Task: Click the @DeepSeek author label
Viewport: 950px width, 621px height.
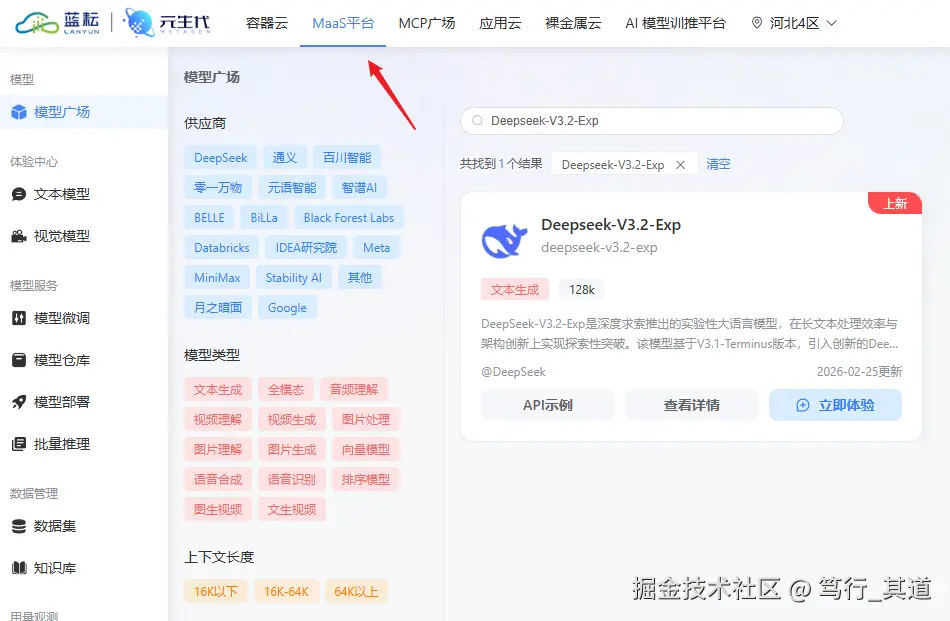Action: [513, 371]
